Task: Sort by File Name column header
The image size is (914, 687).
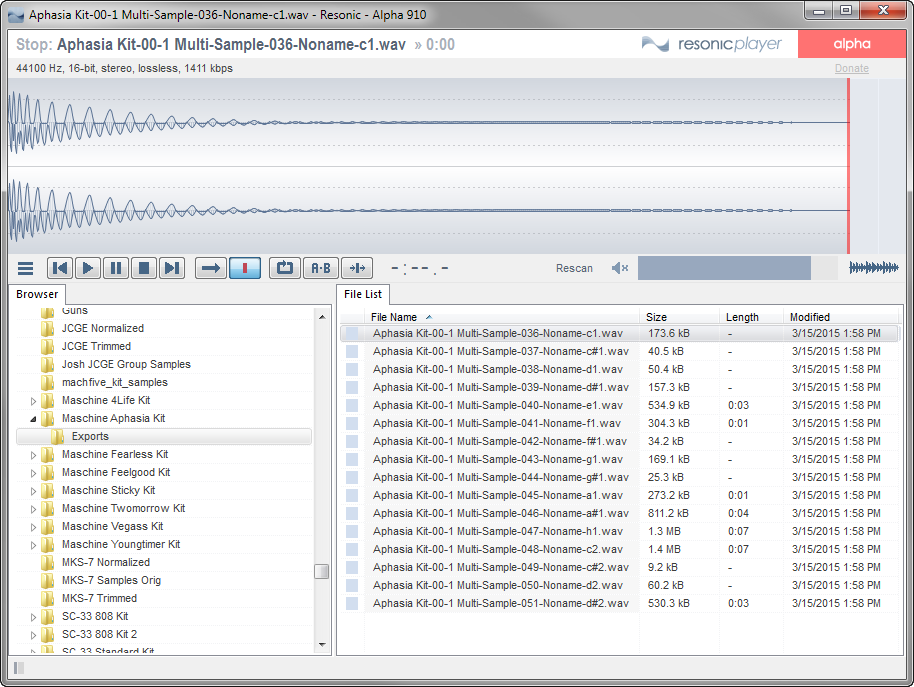Action: (x=501, y=317)
